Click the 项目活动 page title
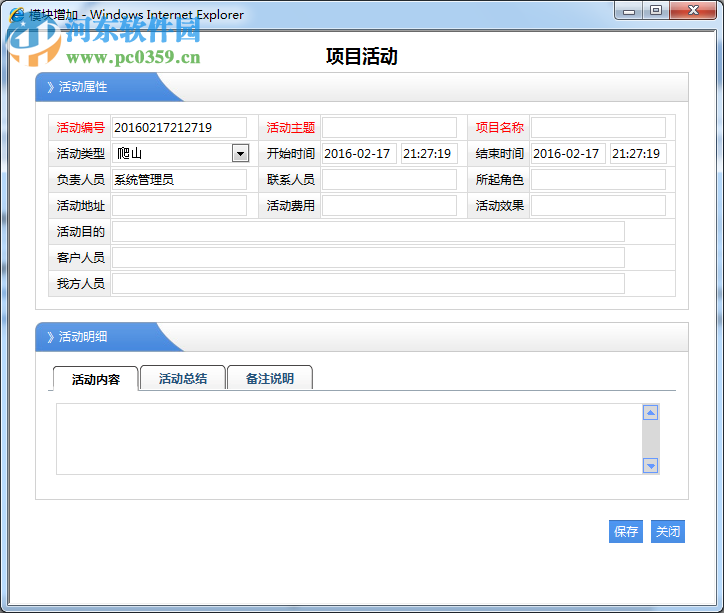 click(362, 56)
